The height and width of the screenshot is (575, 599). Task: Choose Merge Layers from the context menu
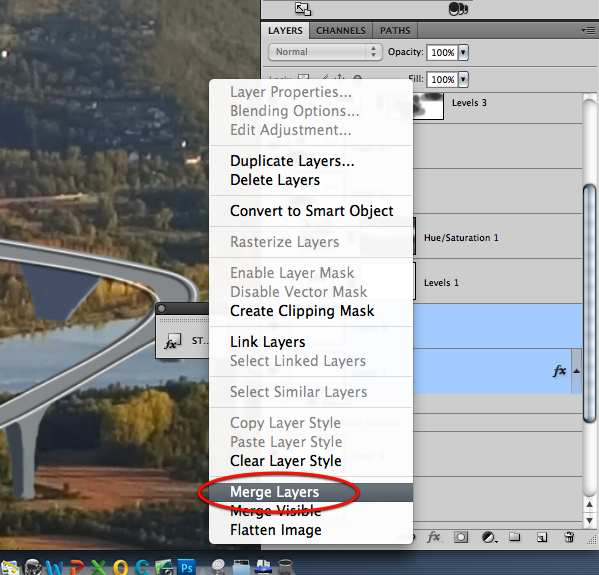311,492
